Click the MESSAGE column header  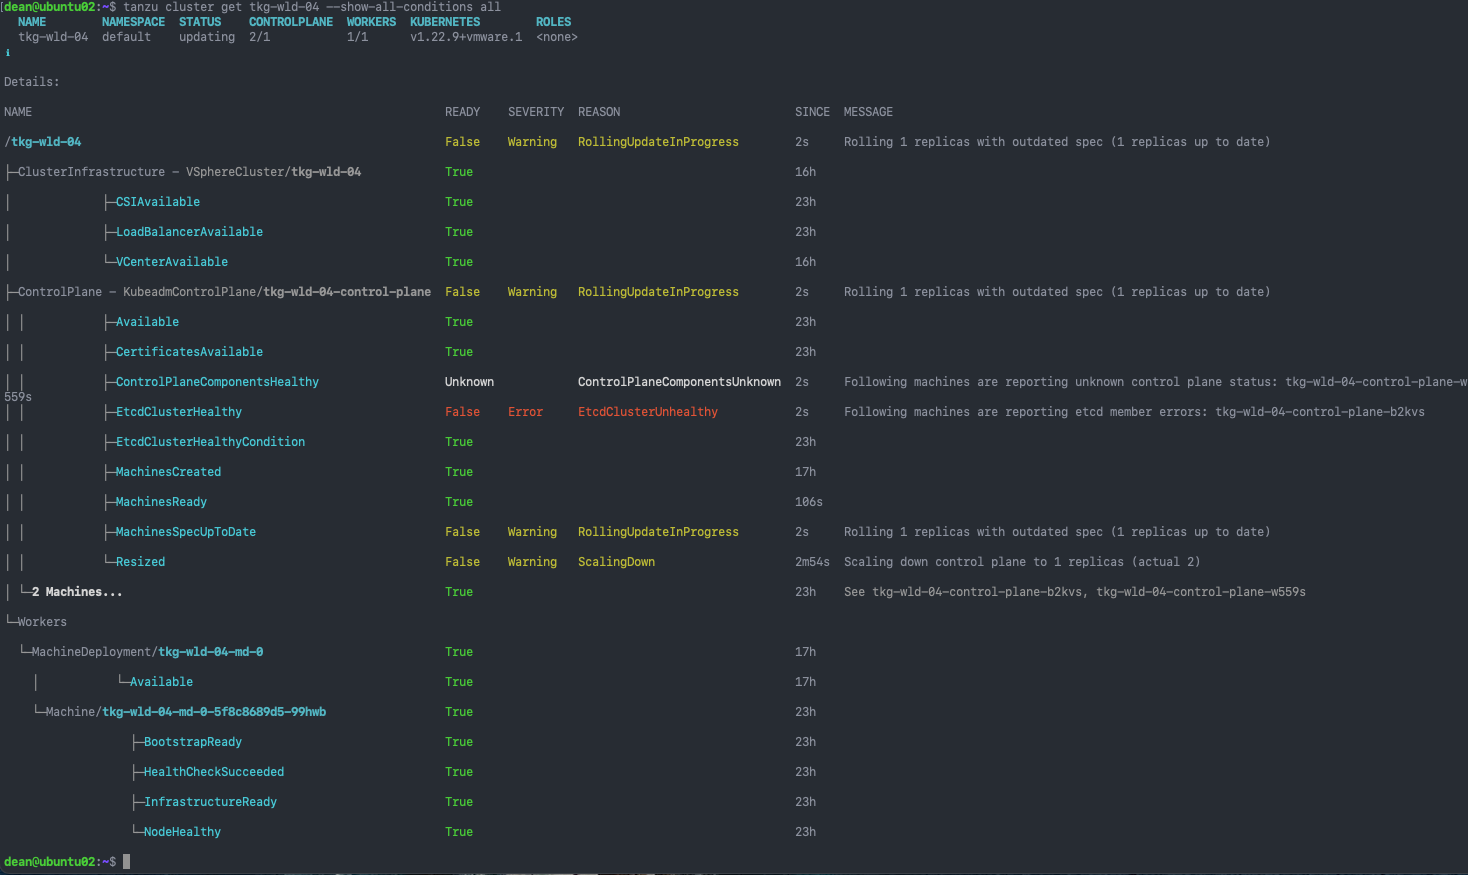(x=868, y=112)
